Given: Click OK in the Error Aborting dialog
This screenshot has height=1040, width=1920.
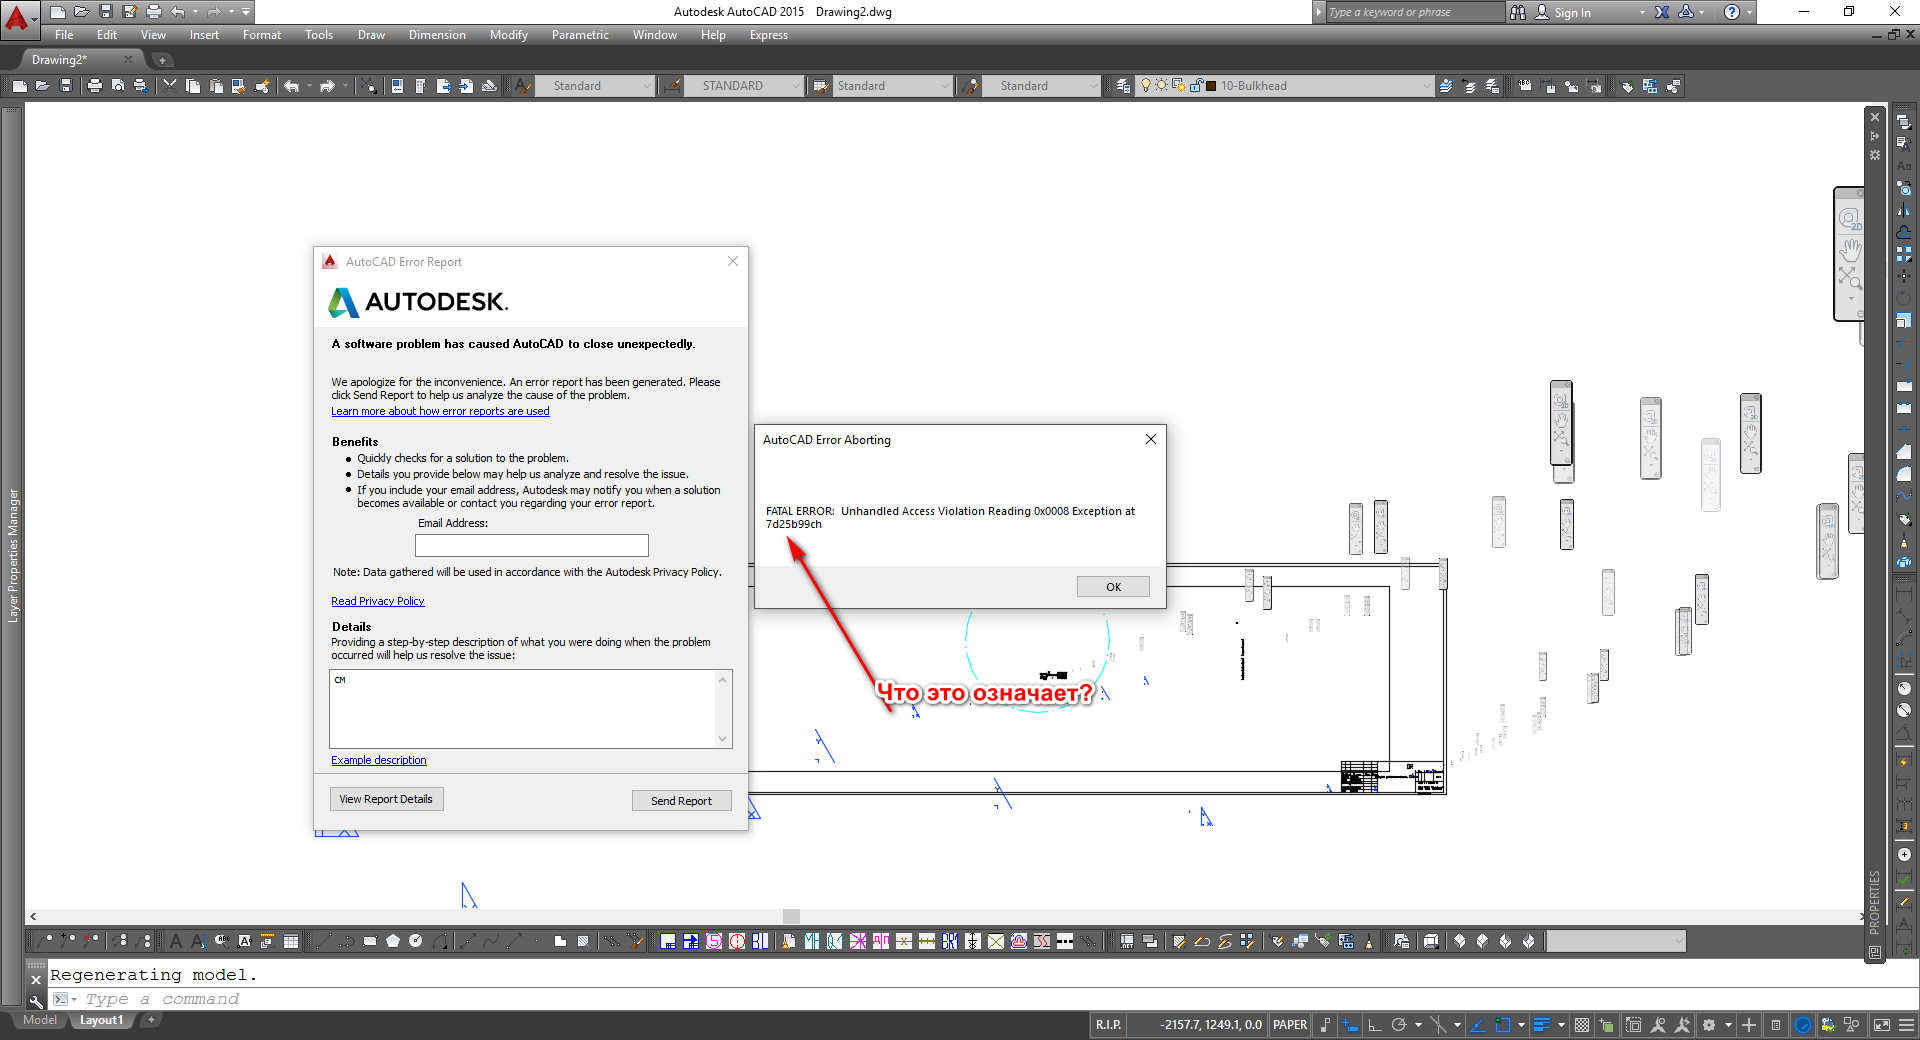Looking at the screenshot, I should pos(1113,587).
